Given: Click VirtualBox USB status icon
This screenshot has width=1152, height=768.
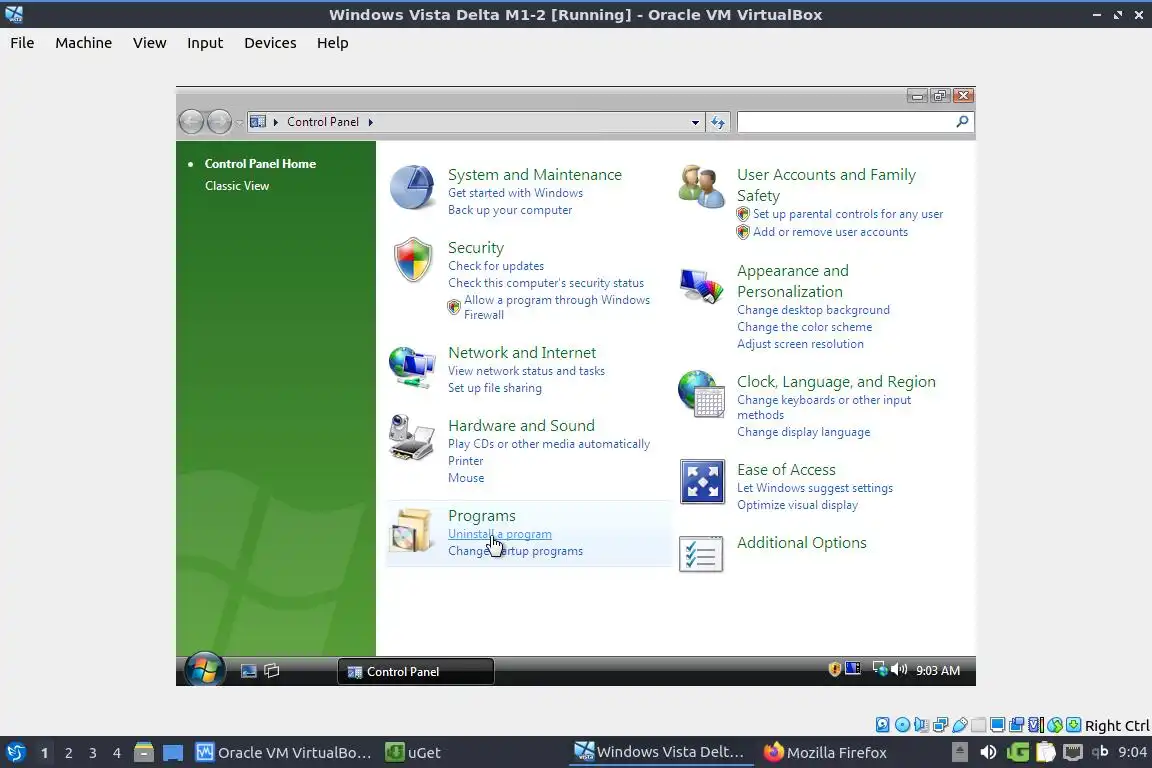Looking at the screenshot, I should [x=960, y=725].
